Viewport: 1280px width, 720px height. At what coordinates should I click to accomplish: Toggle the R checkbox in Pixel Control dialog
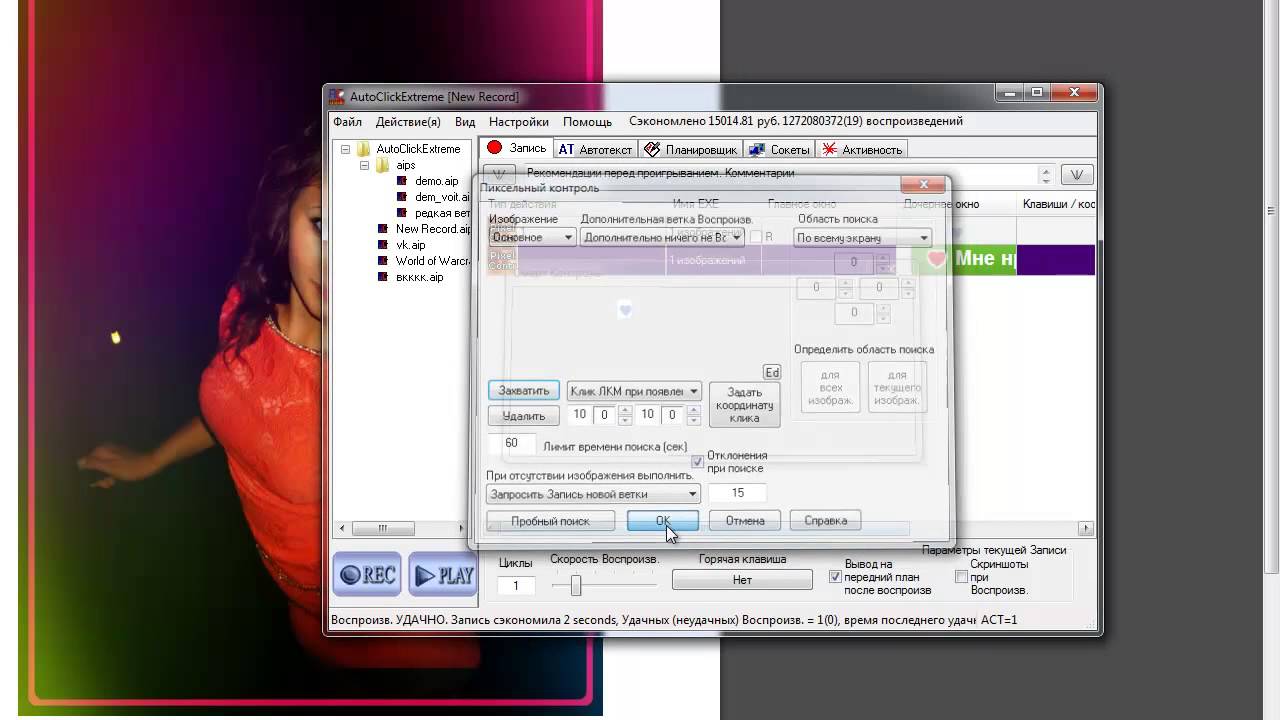pos(757,237)
